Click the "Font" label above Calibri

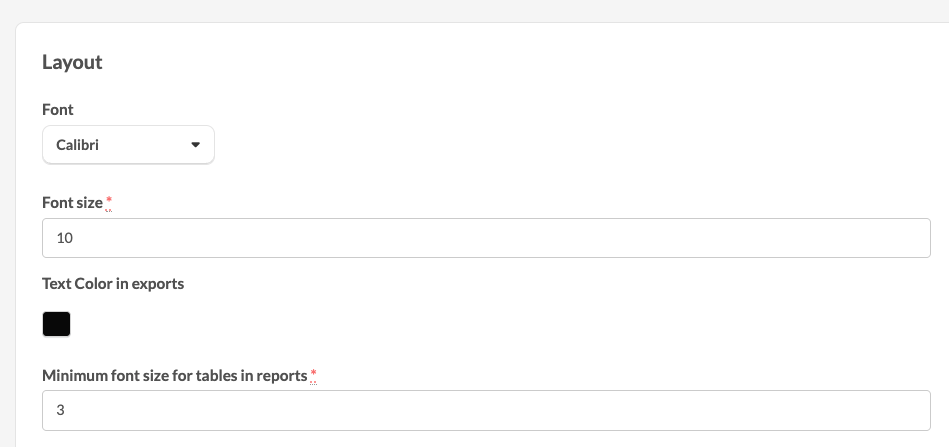pyautogui.click(x=58, y=109)
